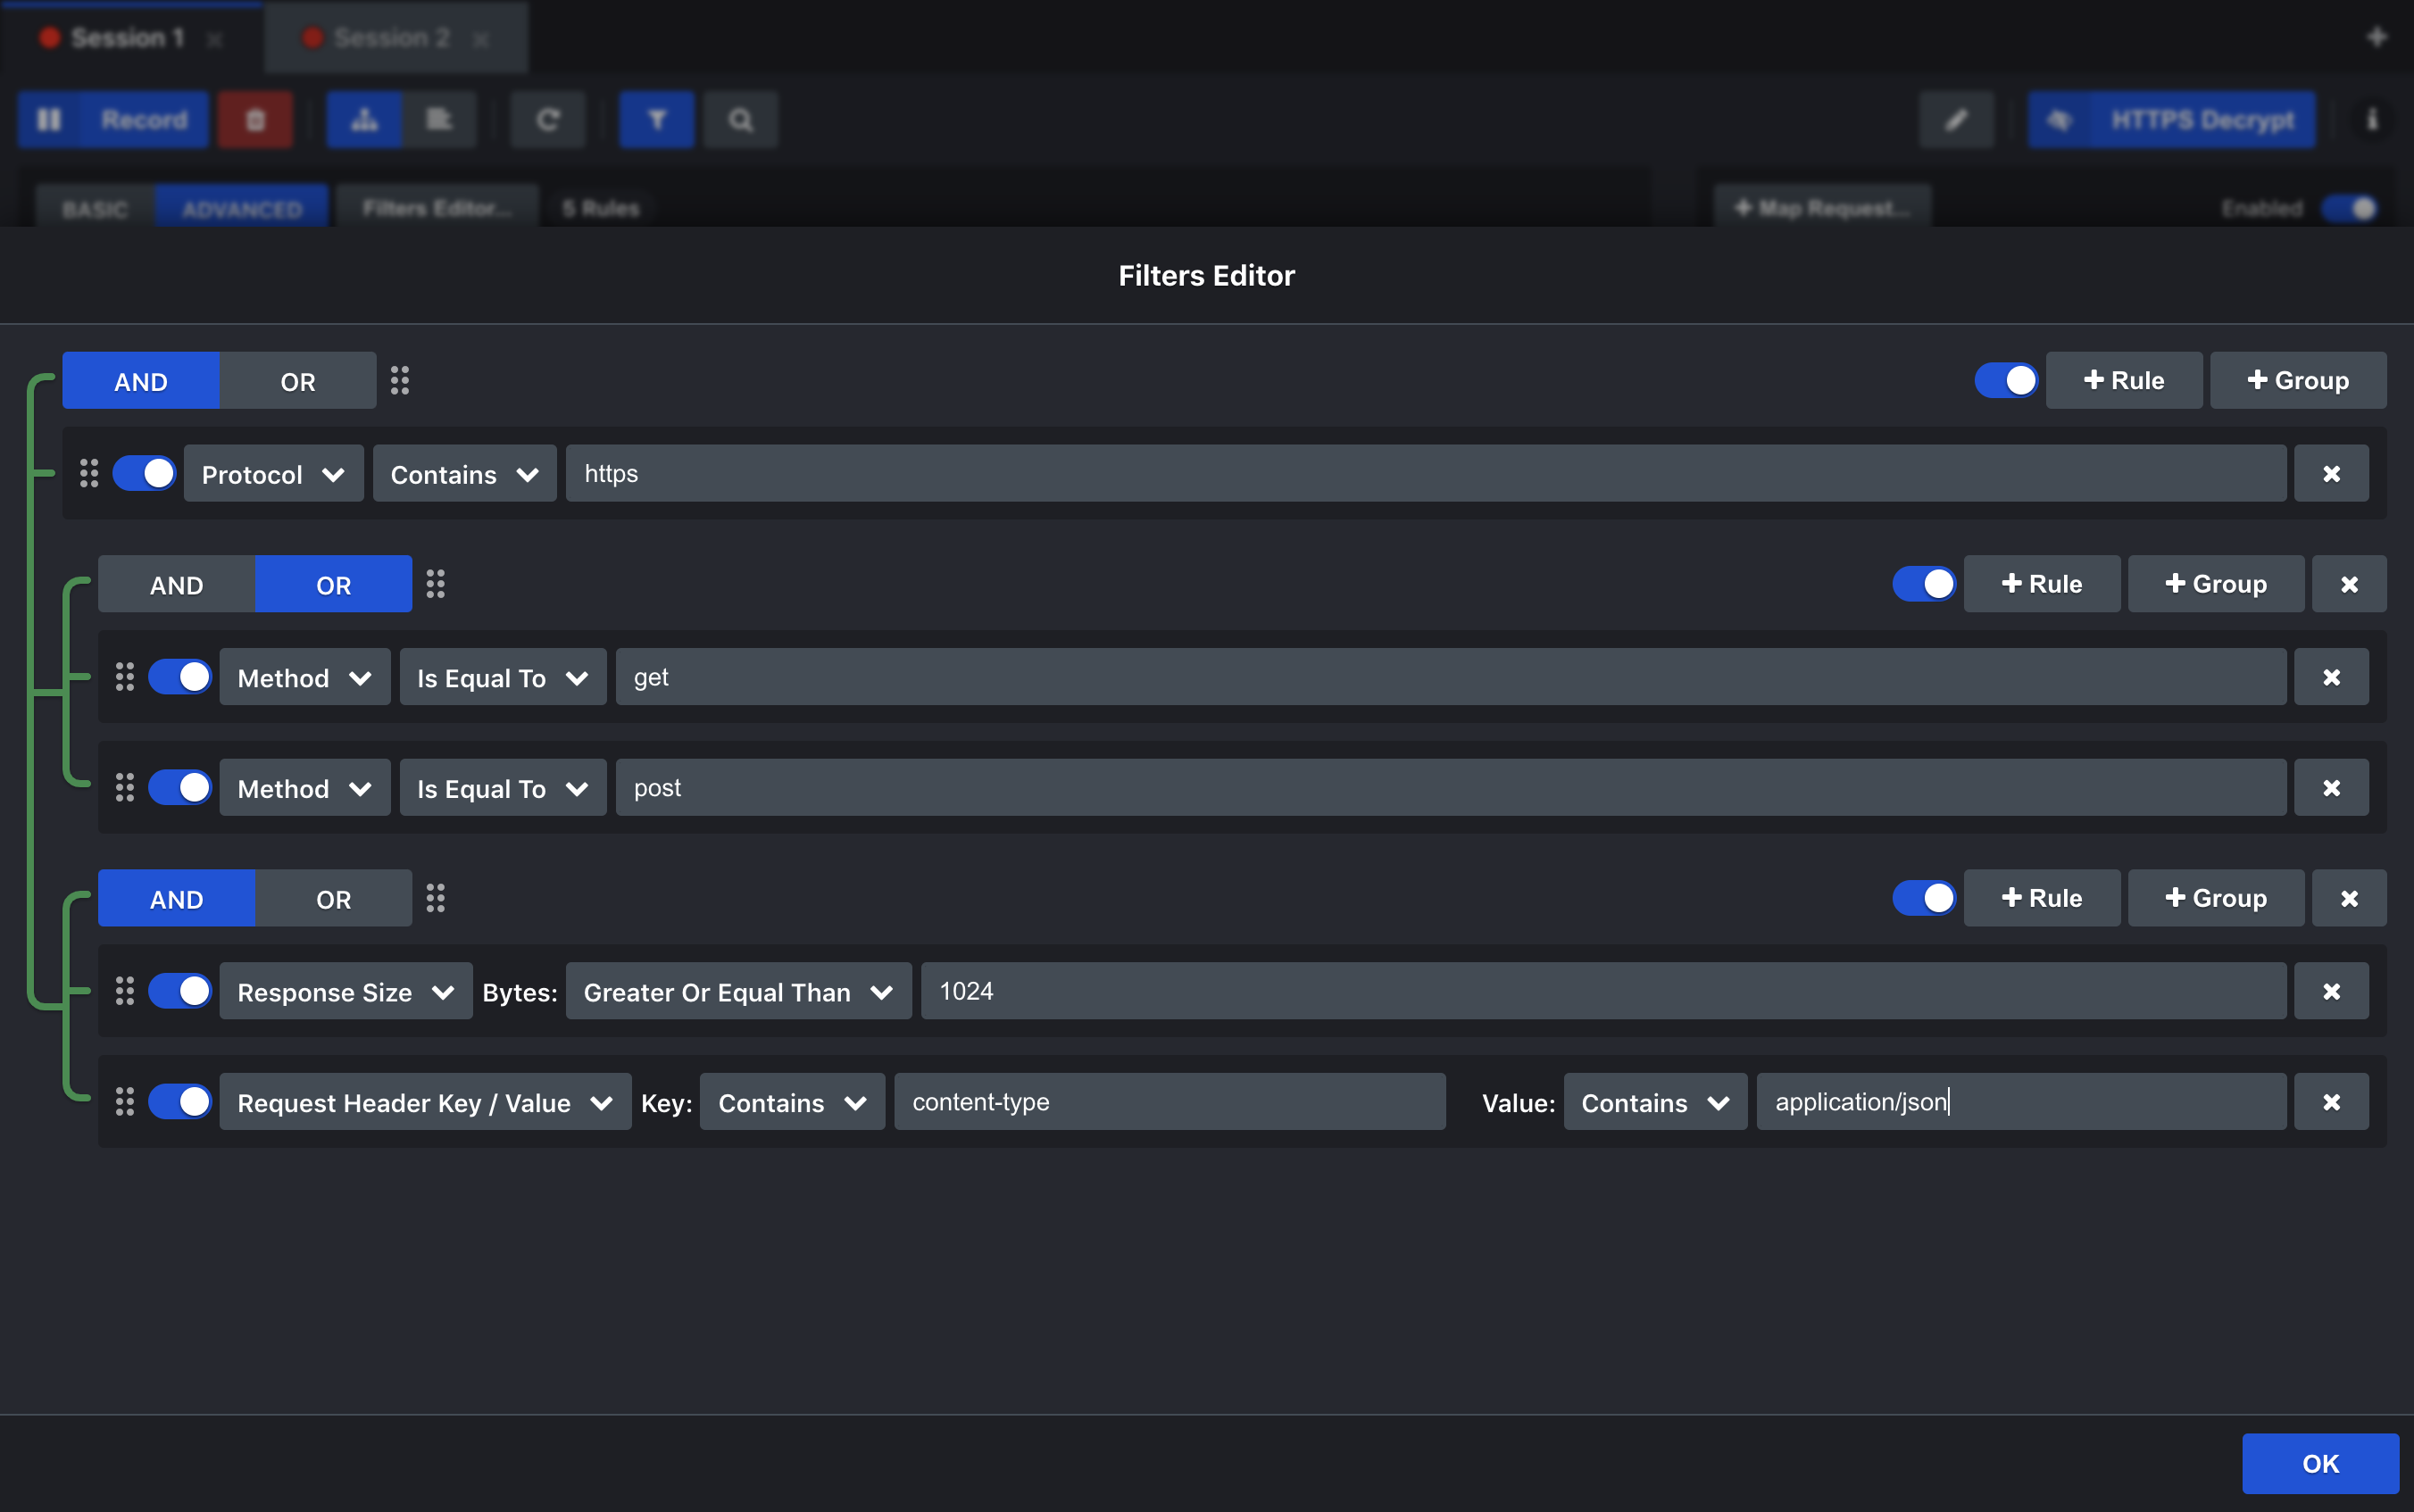The height and width of the screenshot is (1512, 2414).
Task: Add a new rule with the Rule button
Action: coord(2123,380)
